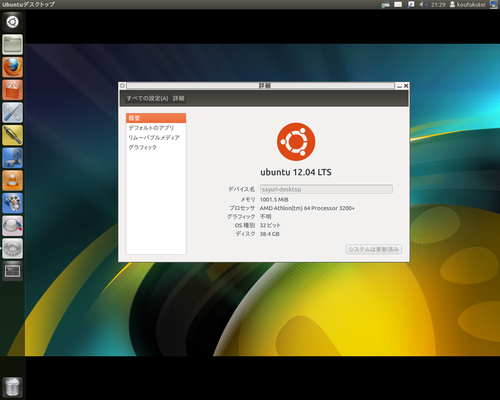Open the Ubuntu Dash home button

(12, 22)
